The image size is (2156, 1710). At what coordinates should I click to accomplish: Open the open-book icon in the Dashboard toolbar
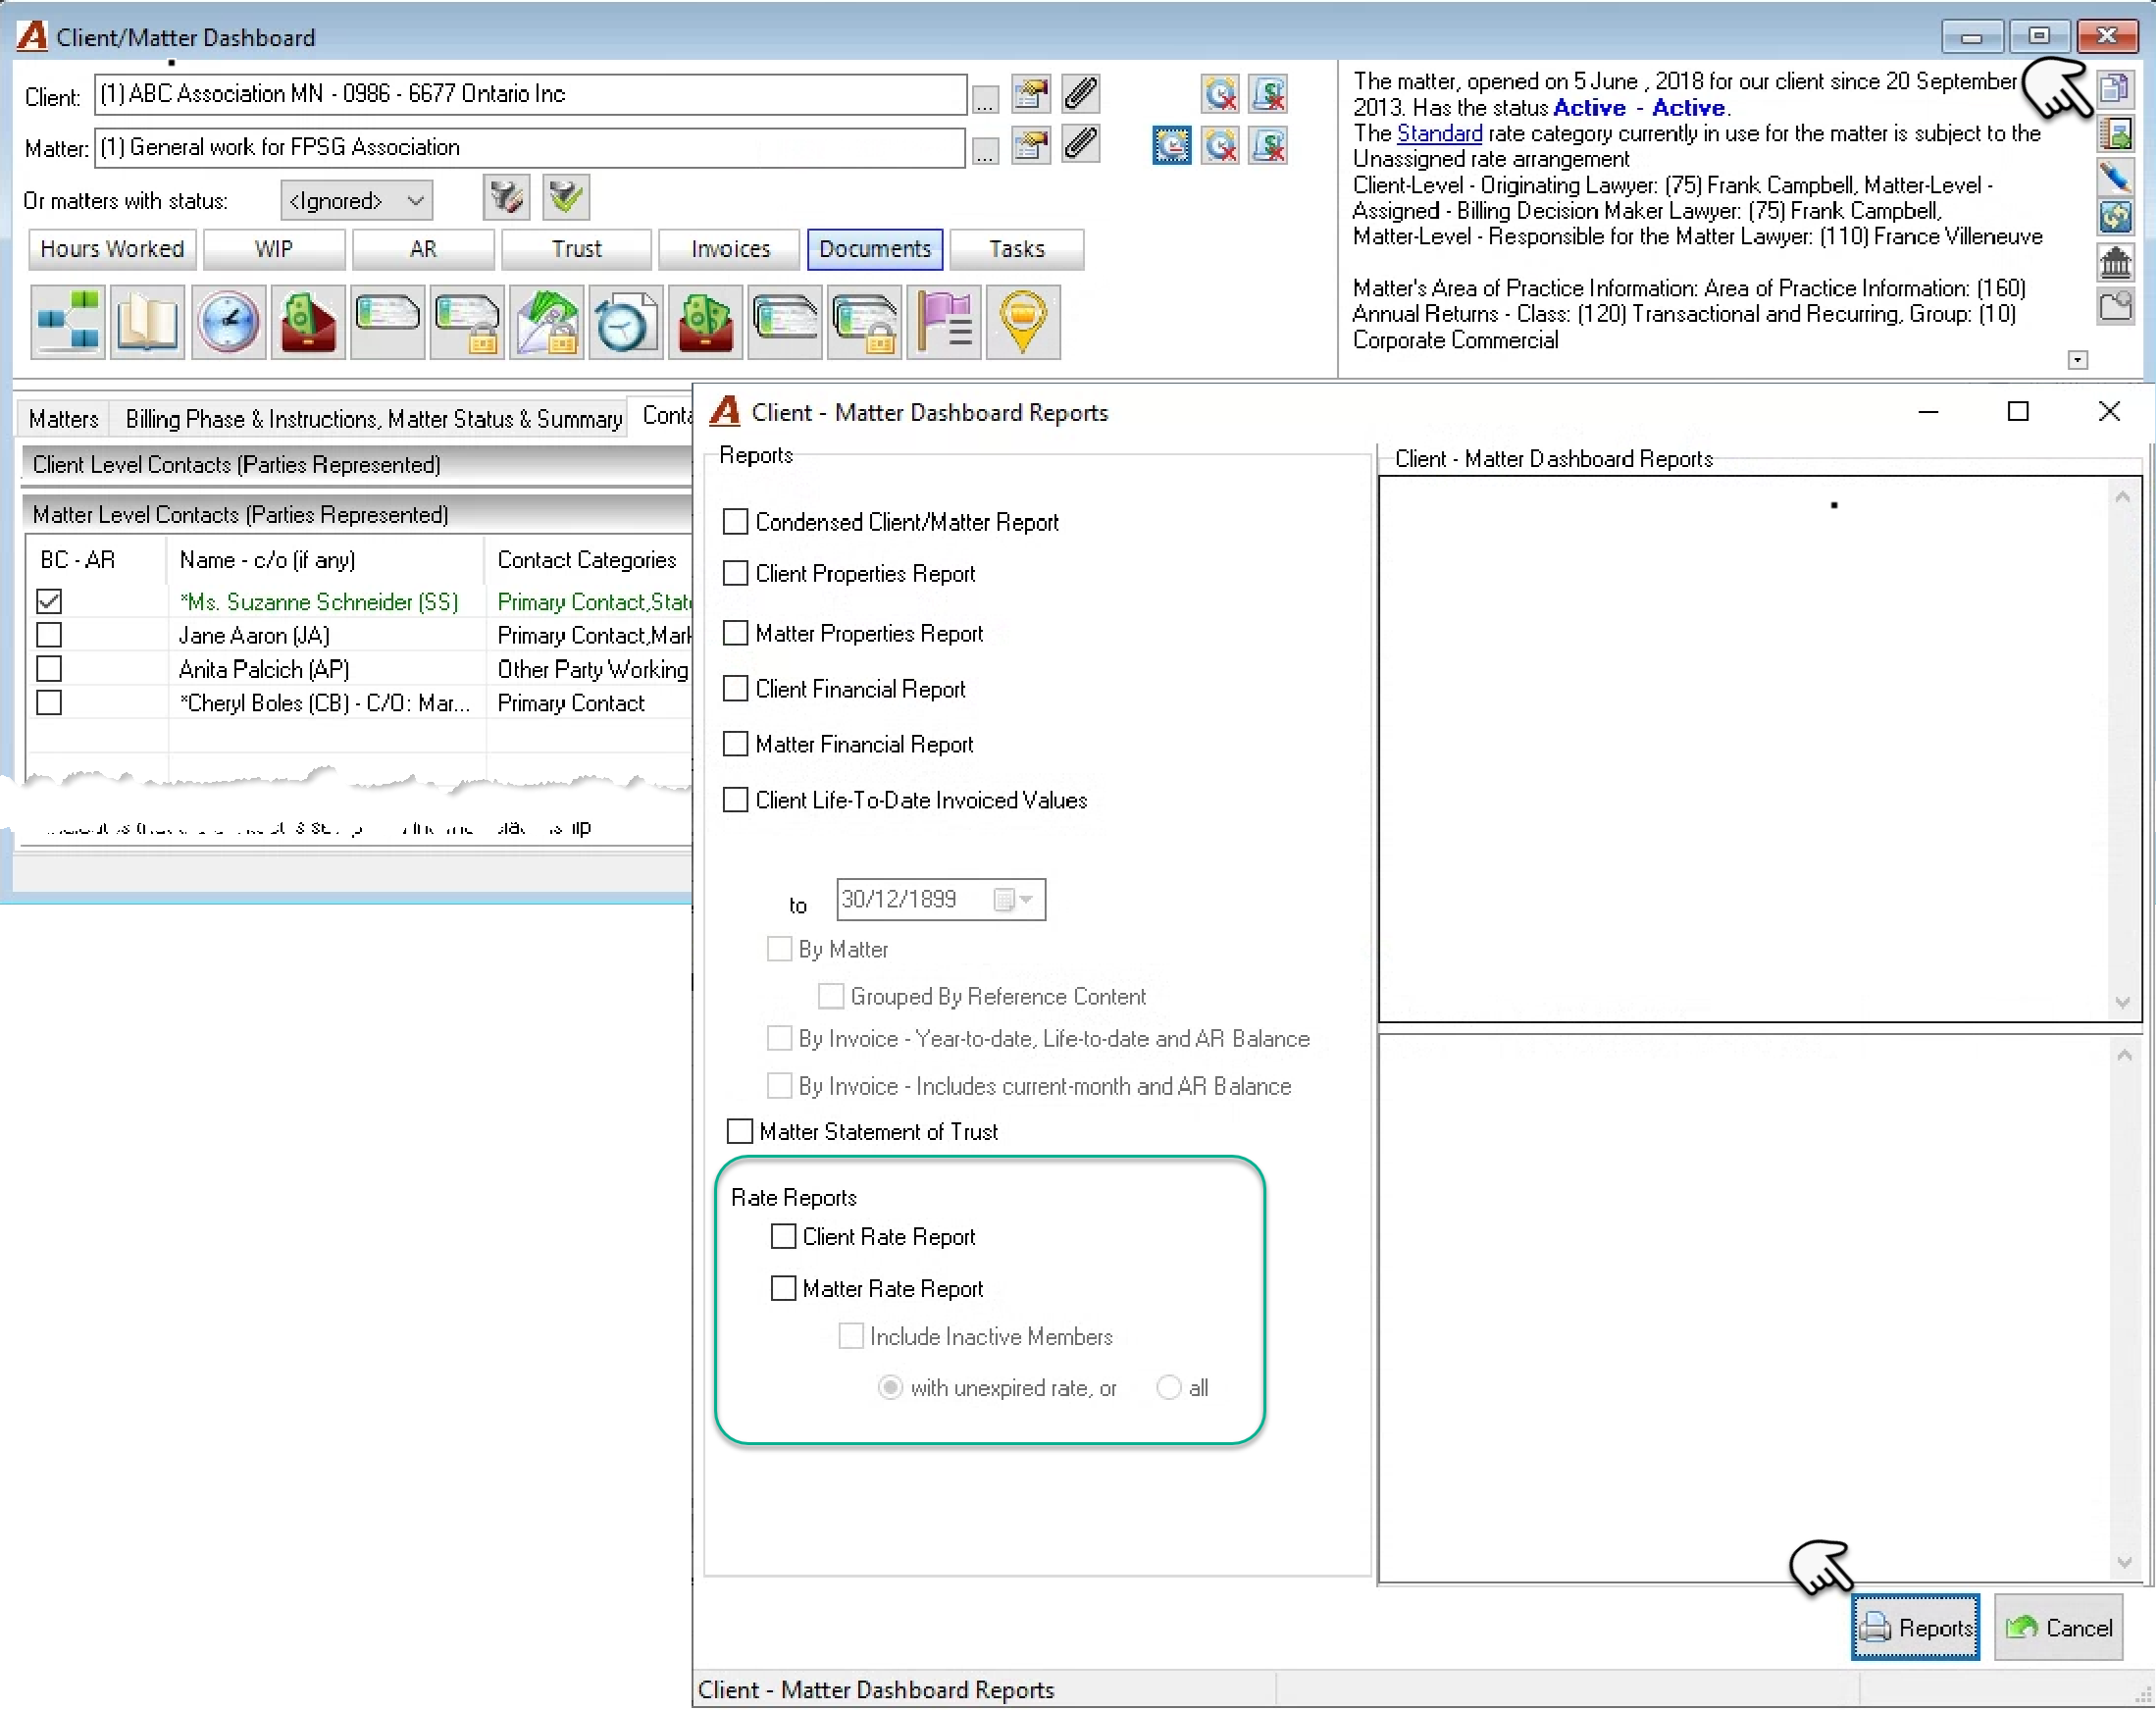tap(147, 322)
